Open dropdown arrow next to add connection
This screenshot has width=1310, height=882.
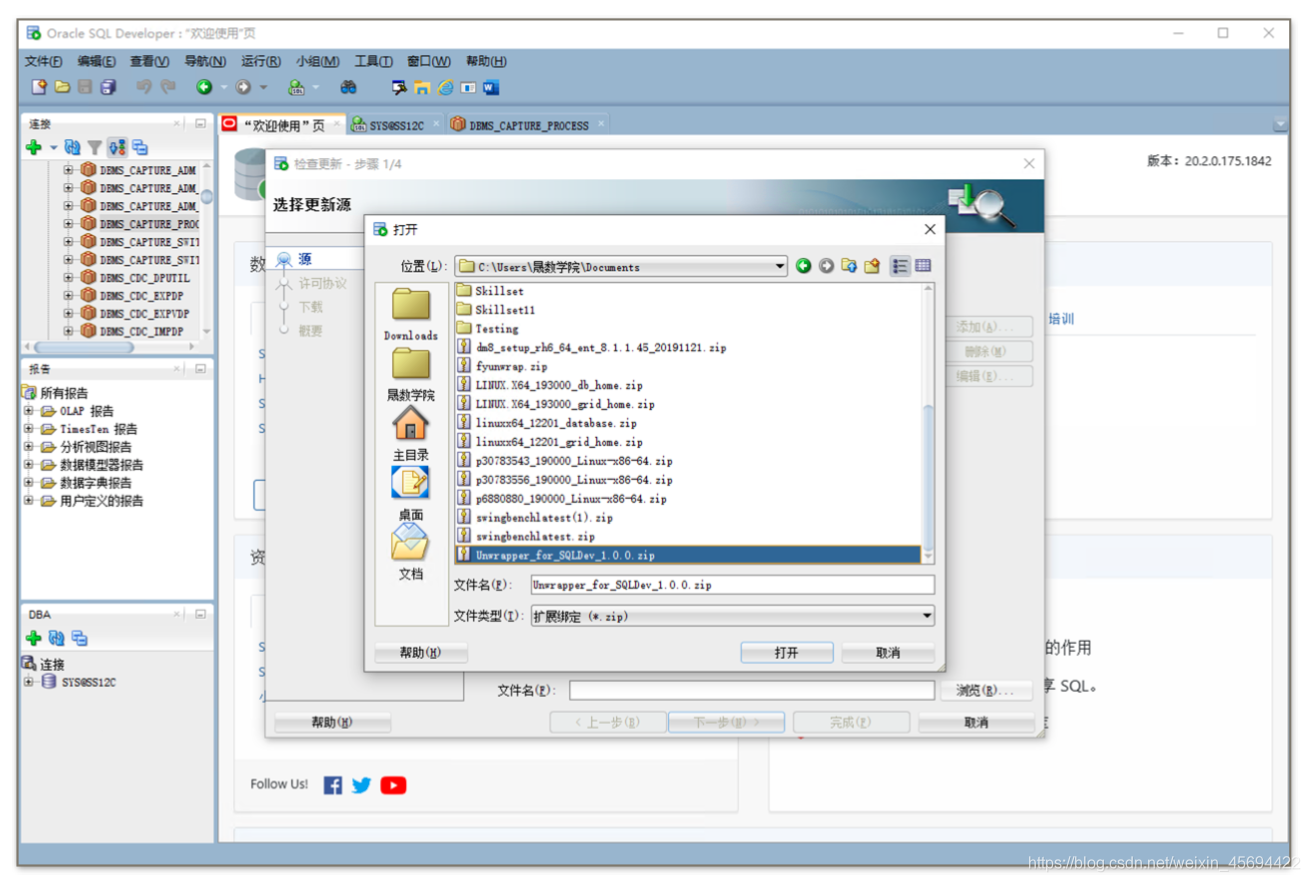click(53, 148)
